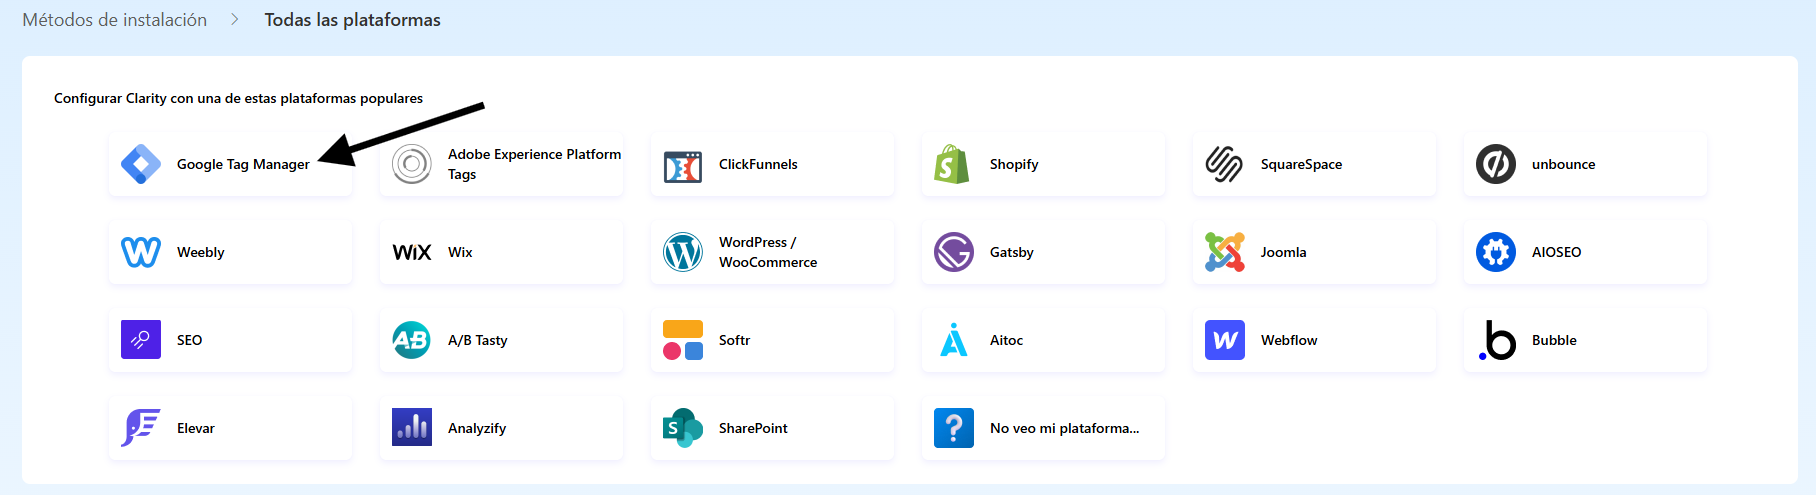Click the breadcrumb chevron separator
1816x495 pixels.
[x=235, y=20]
